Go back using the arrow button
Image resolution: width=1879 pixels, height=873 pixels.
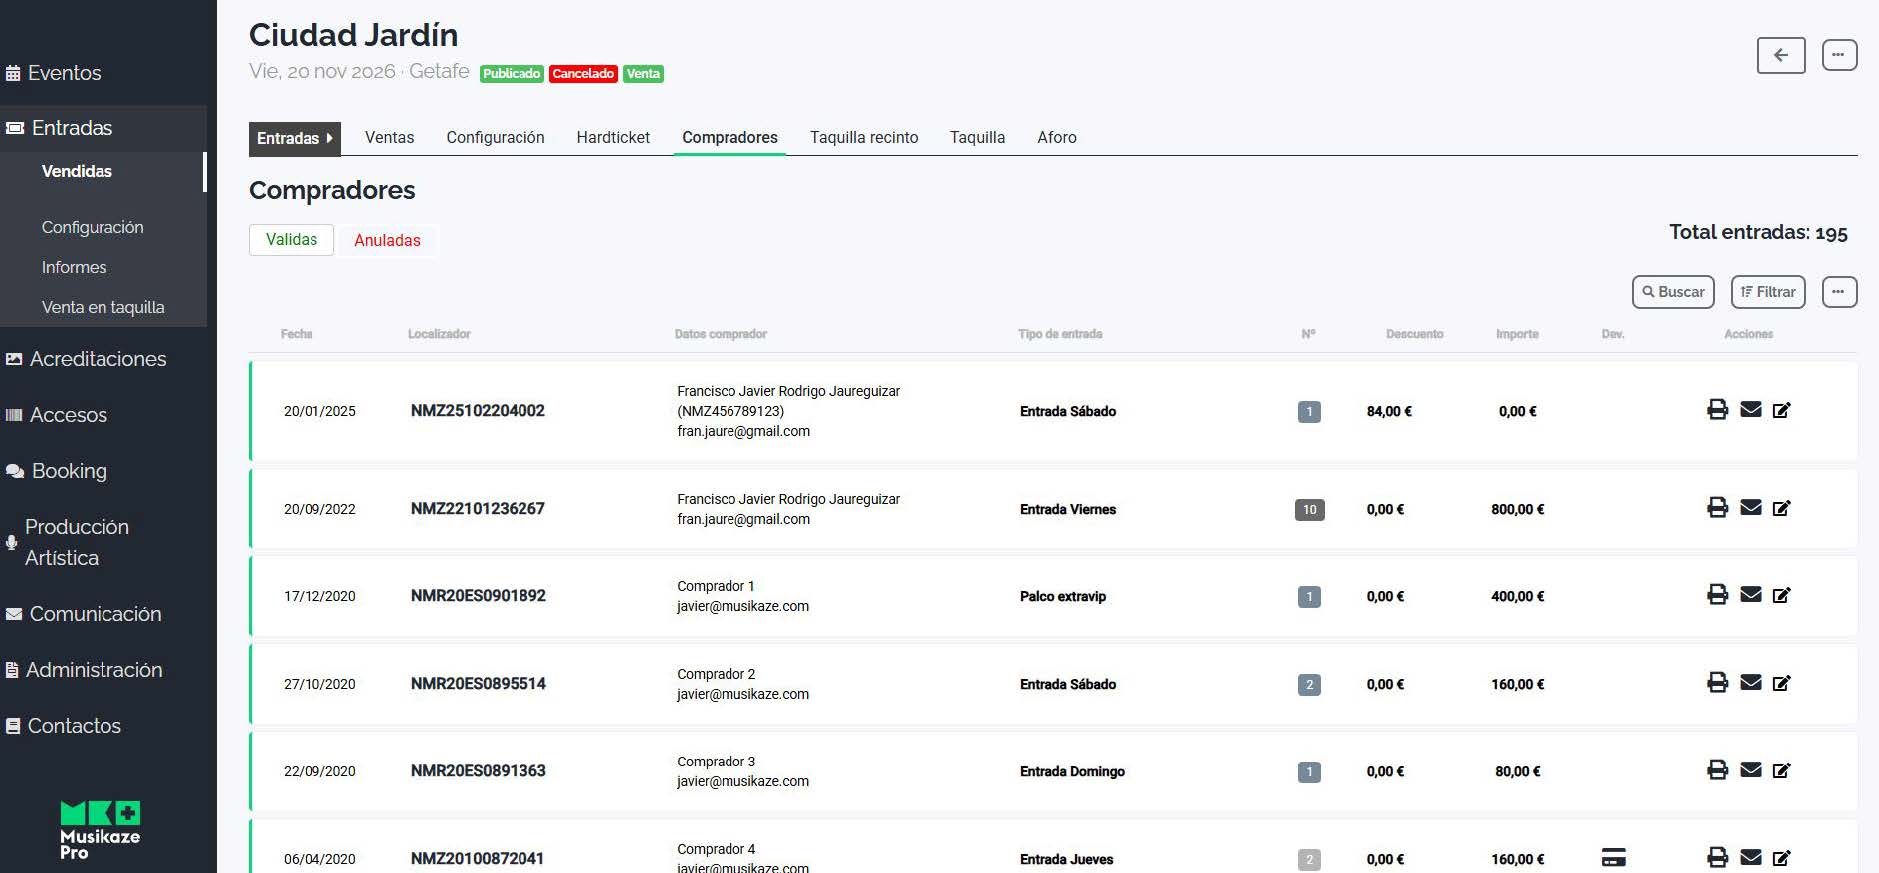click(x=1780, y=56)
